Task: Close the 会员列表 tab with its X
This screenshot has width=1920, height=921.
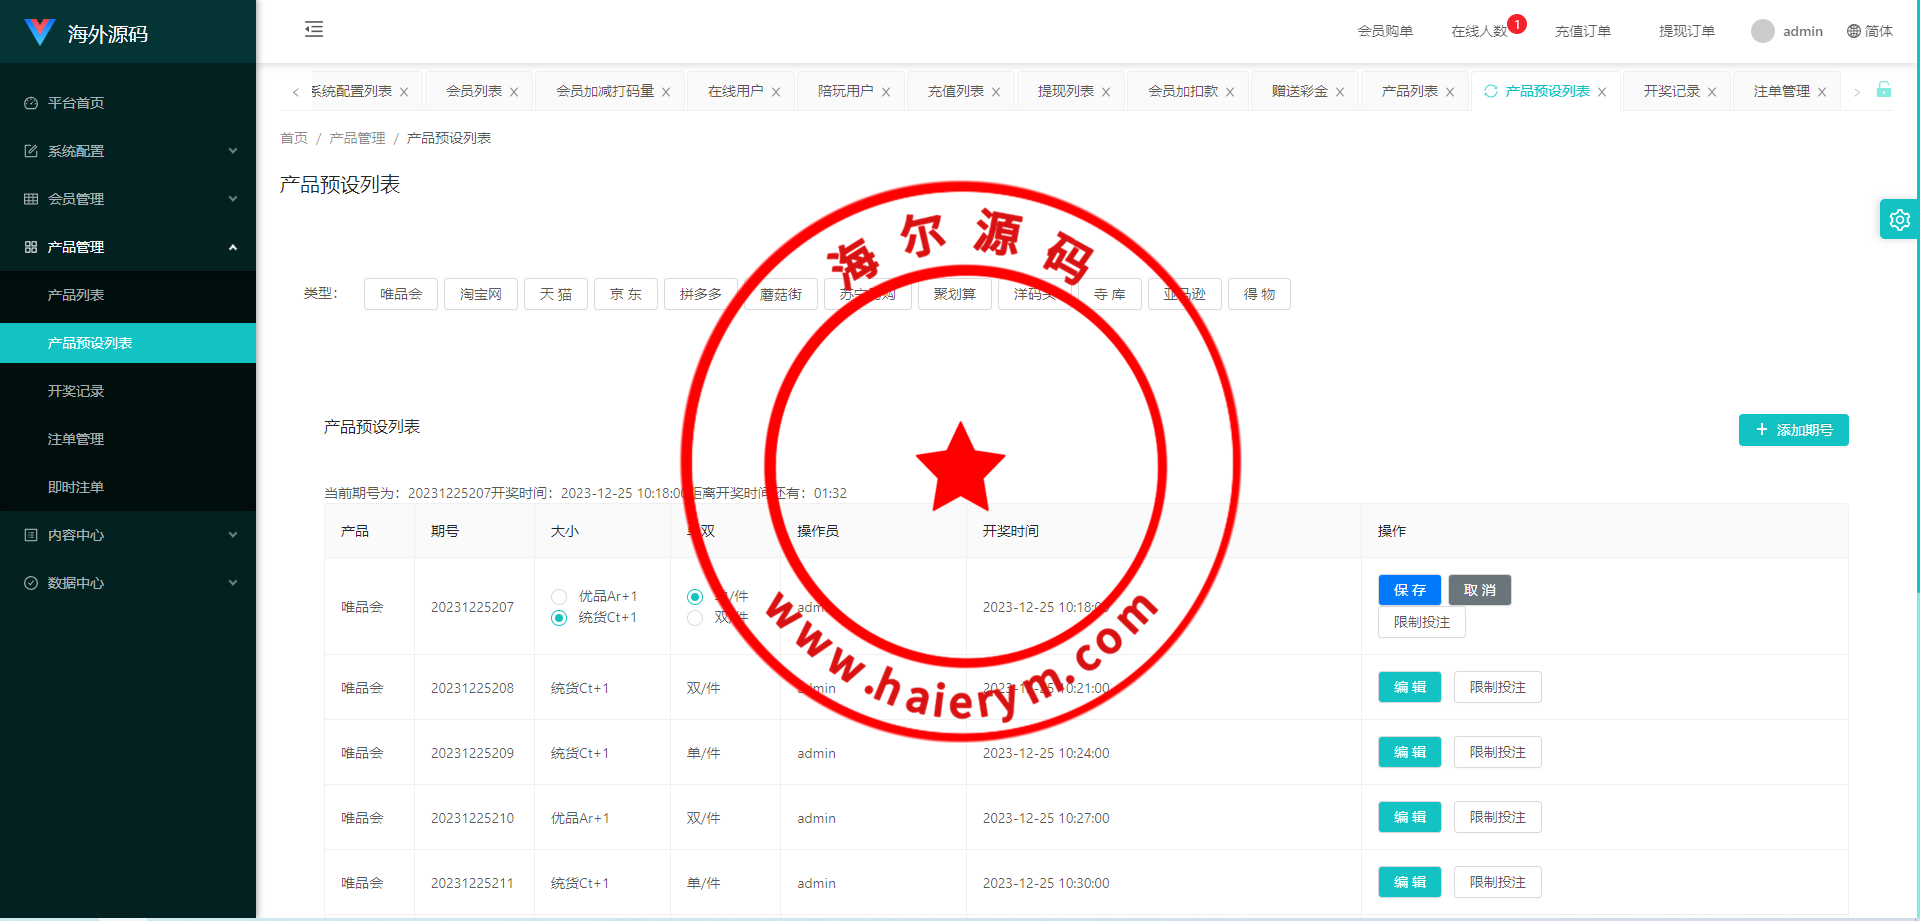Action: [514, 92]
